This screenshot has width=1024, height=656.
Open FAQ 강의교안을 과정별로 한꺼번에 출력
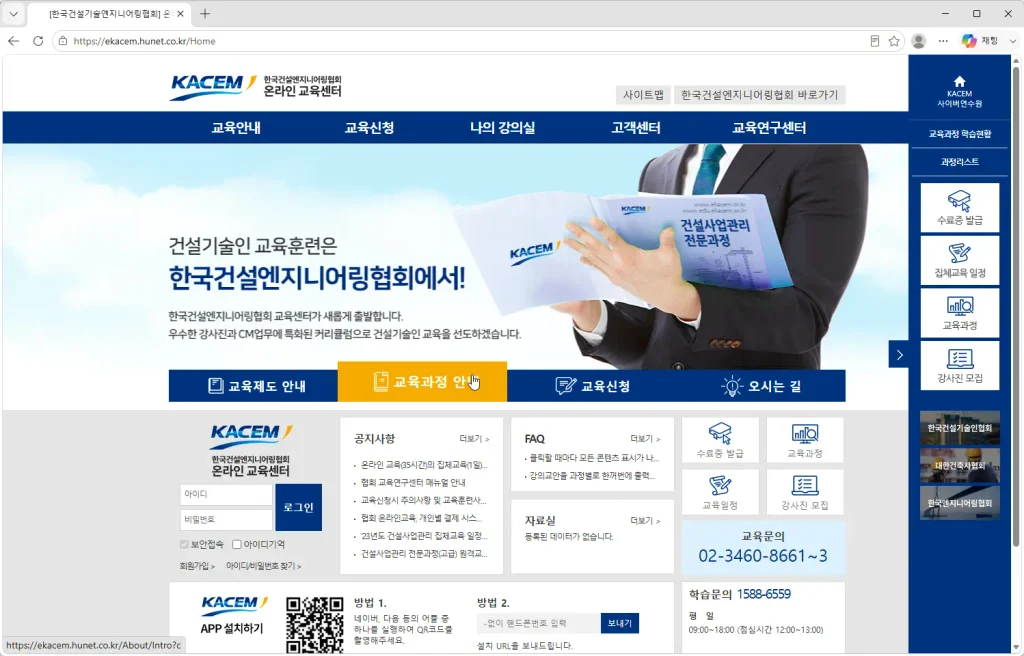pos(592,476)
